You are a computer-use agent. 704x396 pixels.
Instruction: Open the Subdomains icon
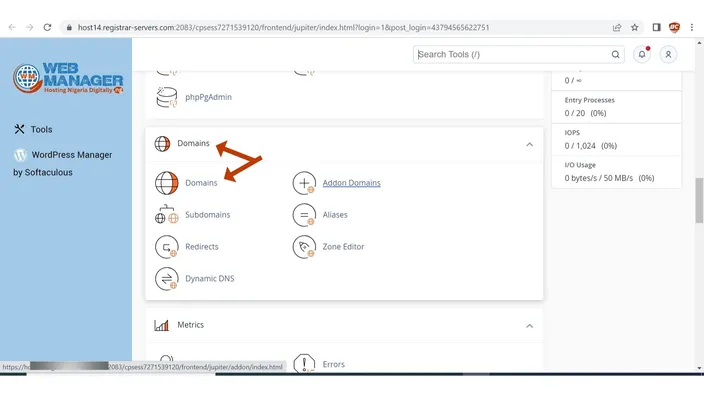(x=167, y=215)
